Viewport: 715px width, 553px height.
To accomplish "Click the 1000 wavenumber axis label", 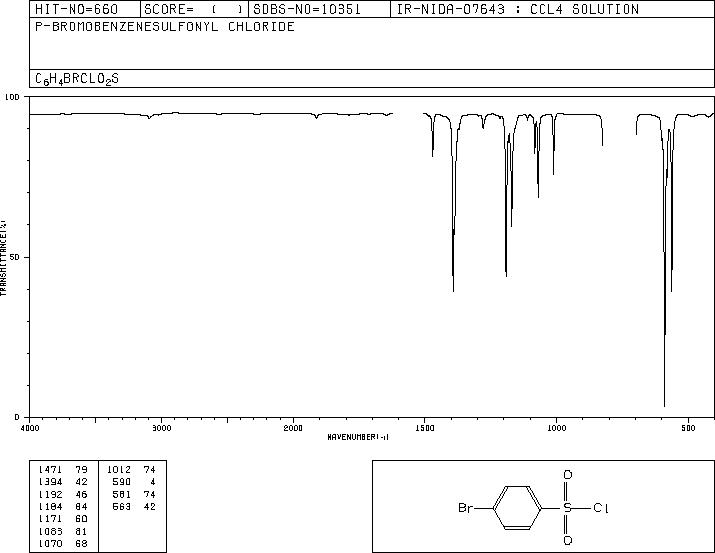I will (556, 428).
